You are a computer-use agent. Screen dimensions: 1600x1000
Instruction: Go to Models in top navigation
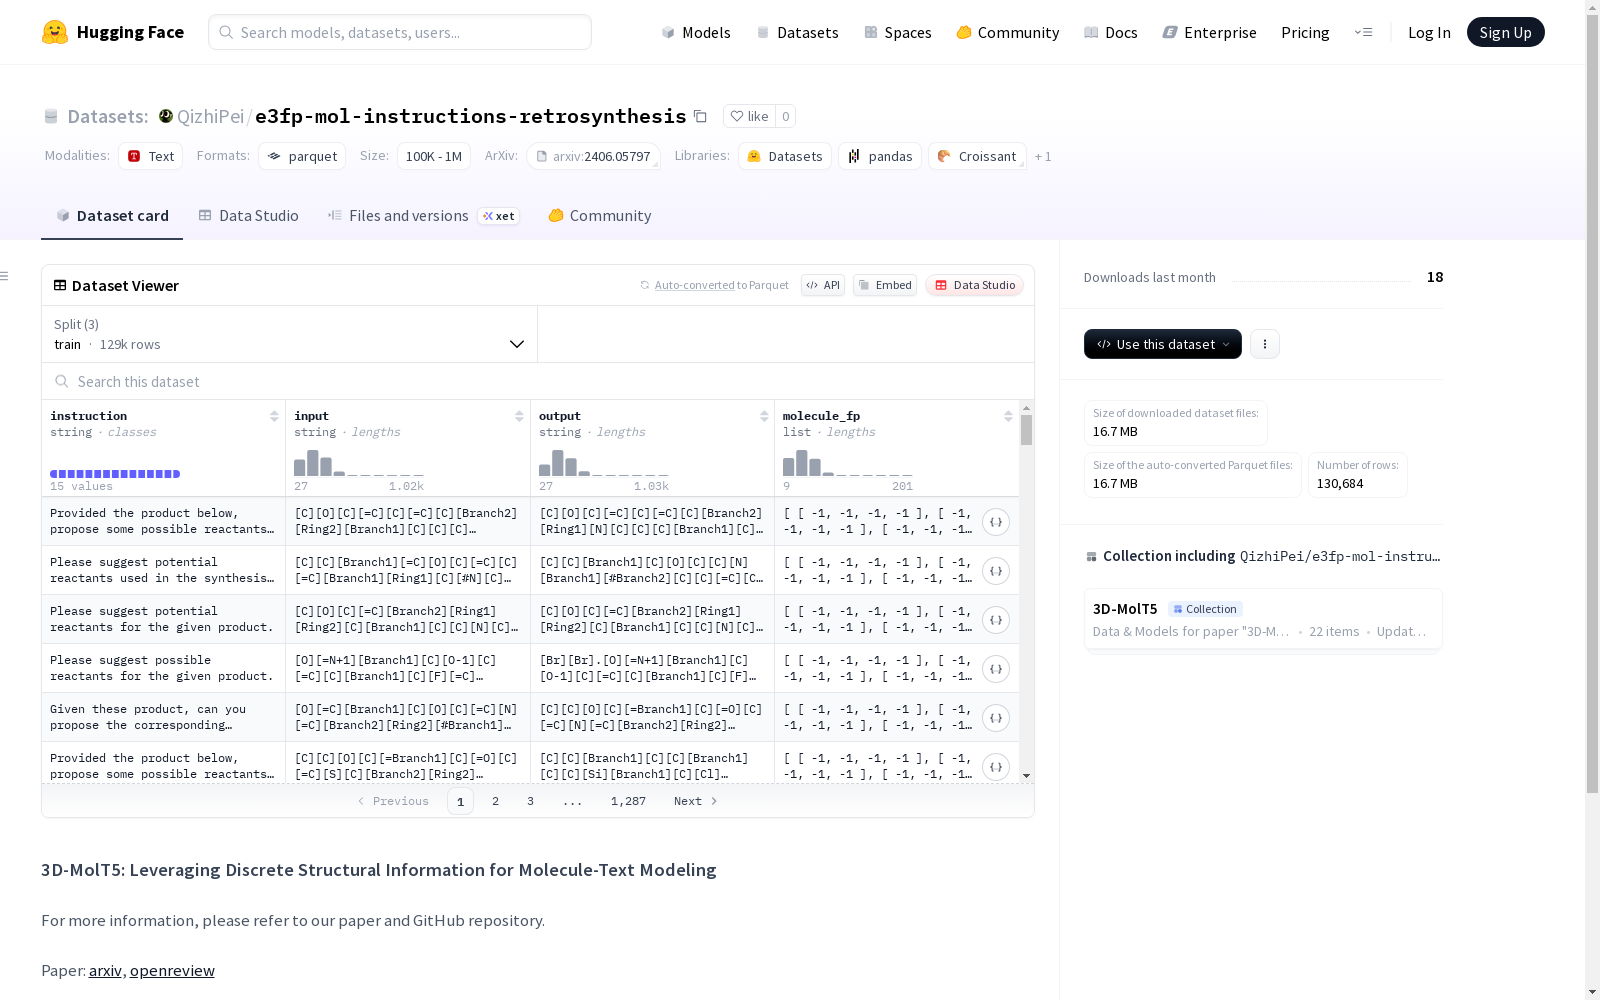(696, 32)
